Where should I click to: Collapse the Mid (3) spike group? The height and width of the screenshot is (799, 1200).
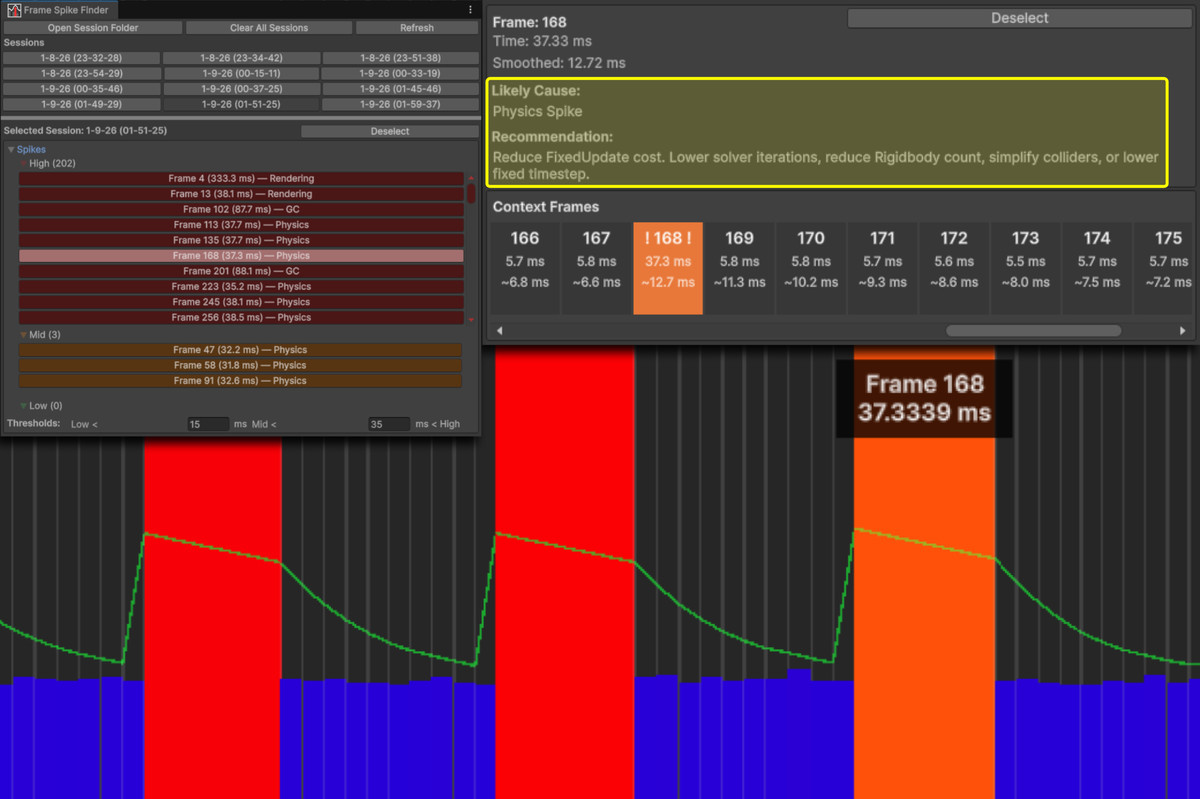coord(22,334)
